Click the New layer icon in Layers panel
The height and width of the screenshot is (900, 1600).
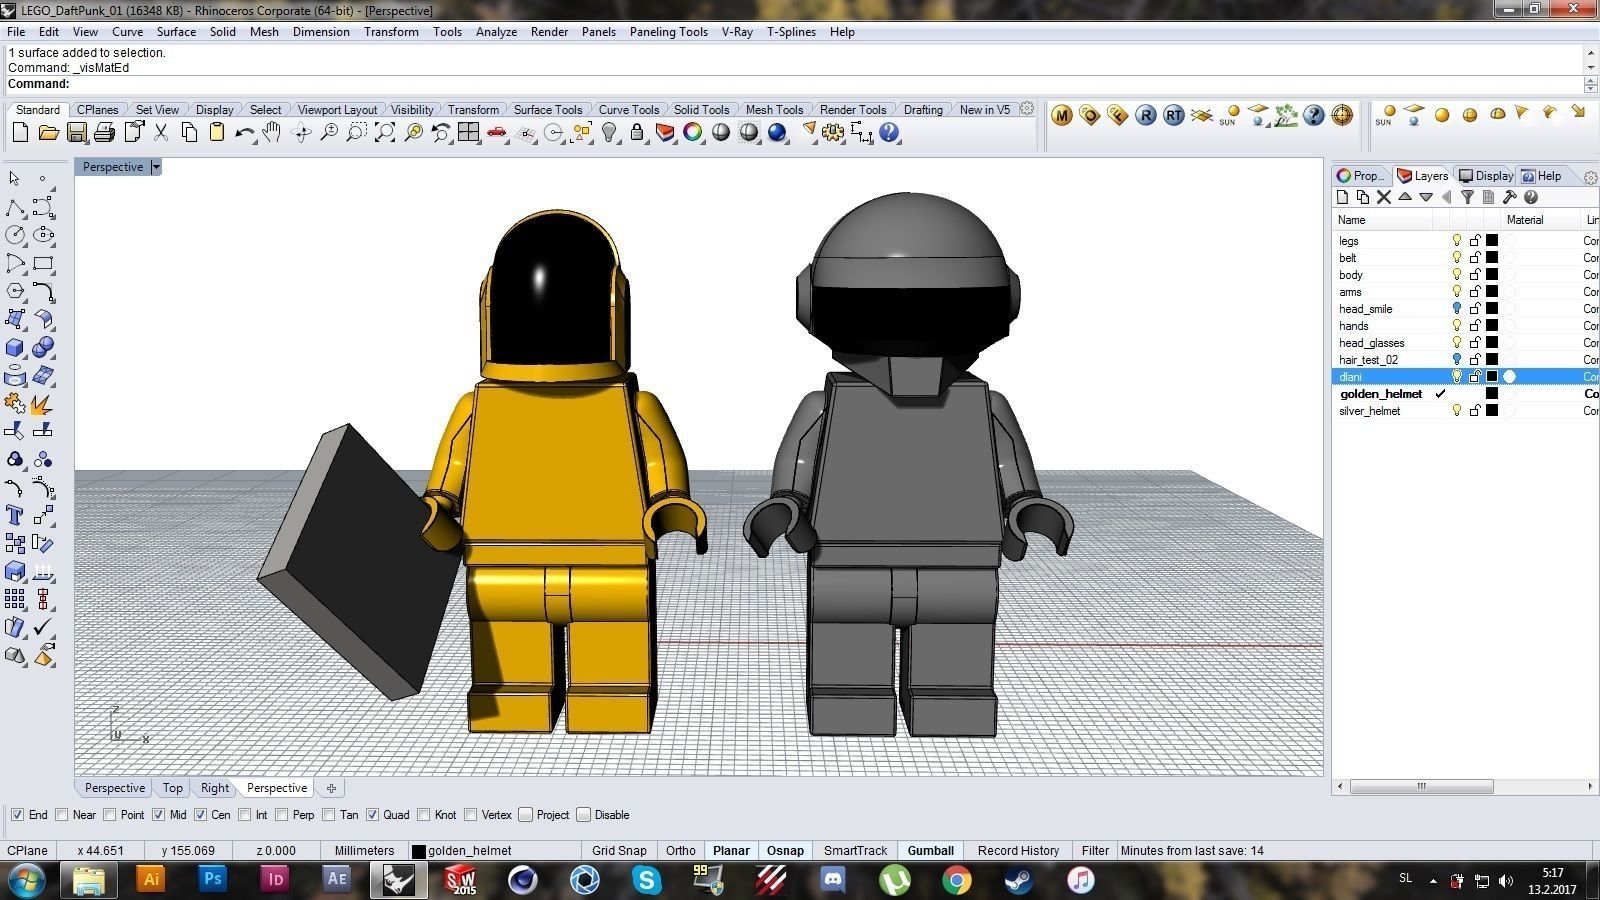click(x=1343, y=197)
